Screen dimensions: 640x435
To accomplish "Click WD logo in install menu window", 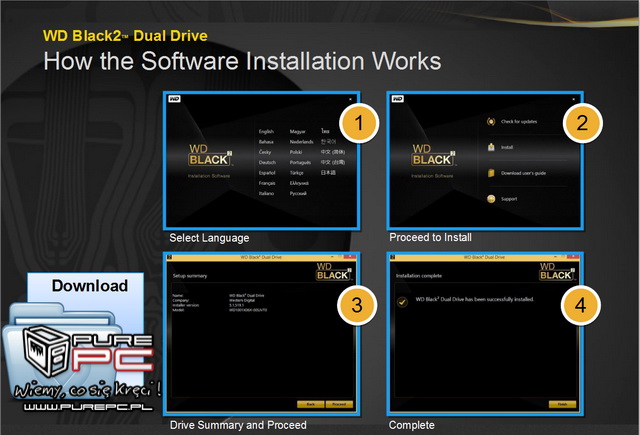I will click(x=398, y=99).
